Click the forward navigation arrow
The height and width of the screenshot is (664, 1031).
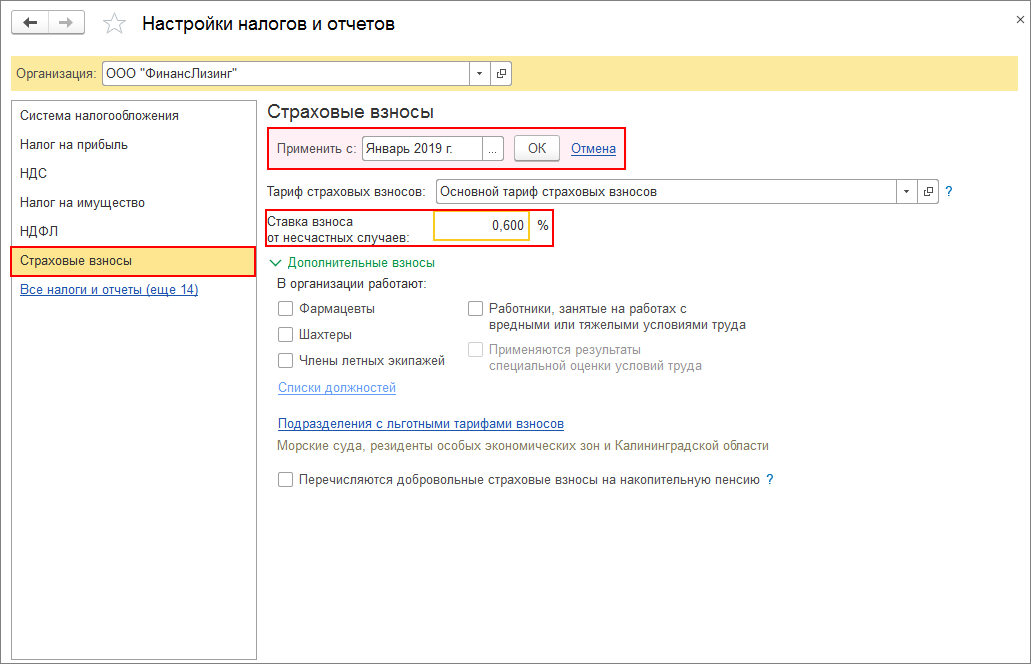(x=66, y=23)
